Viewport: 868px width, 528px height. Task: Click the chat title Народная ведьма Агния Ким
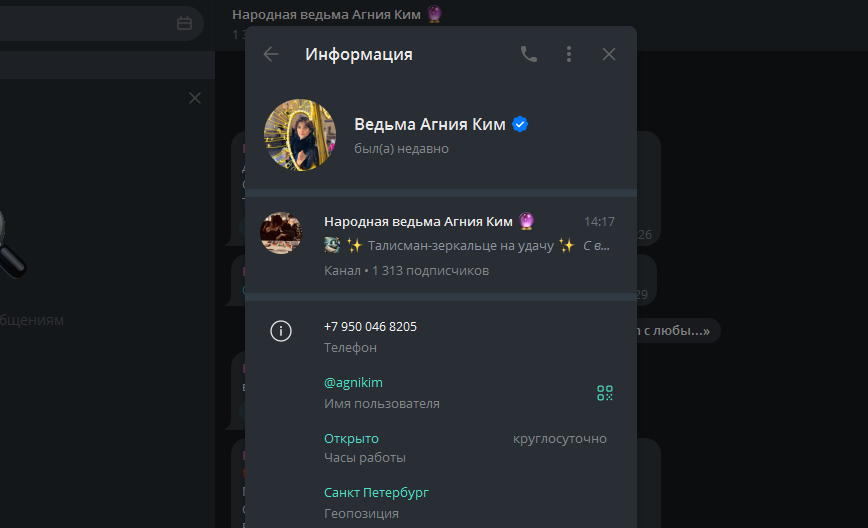click(x=327, y=14)
